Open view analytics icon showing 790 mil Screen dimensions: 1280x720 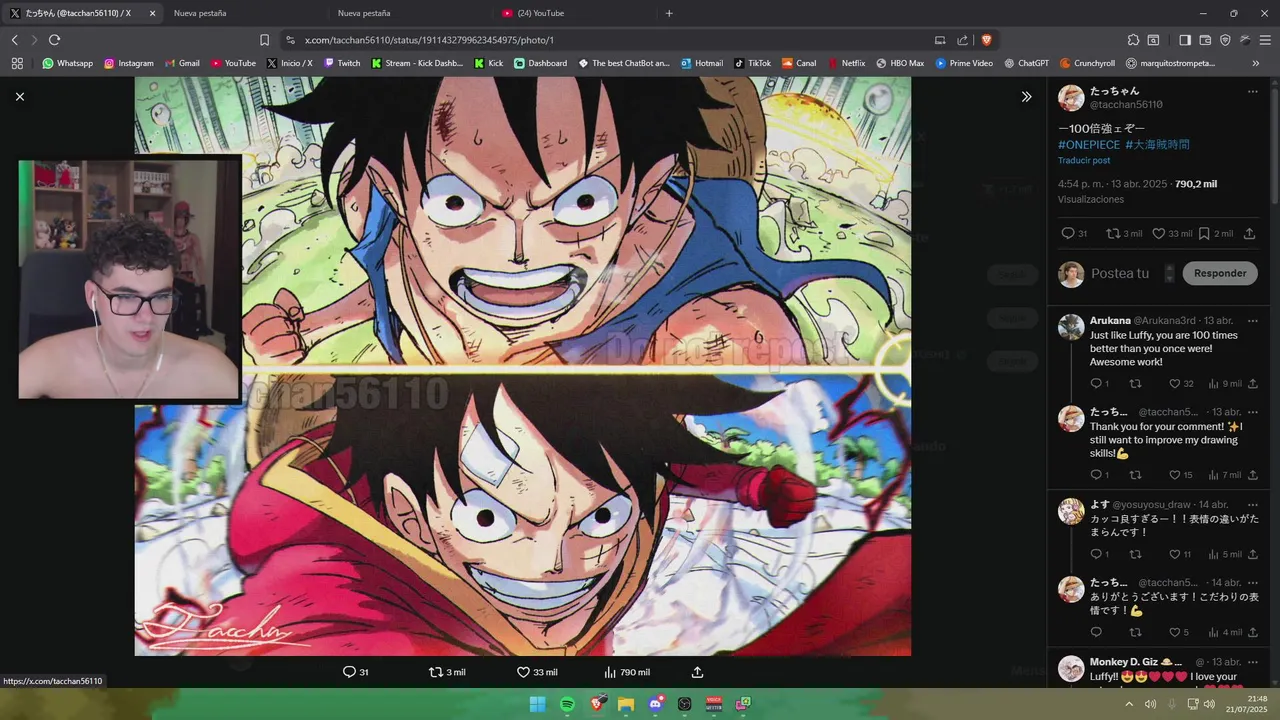coord(610,672)
